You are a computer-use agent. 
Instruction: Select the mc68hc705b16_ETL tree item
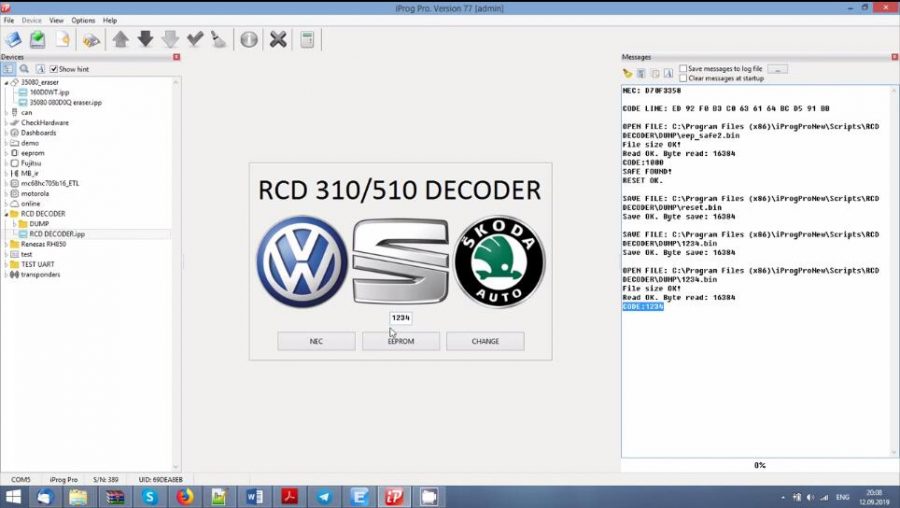point(50,183)
